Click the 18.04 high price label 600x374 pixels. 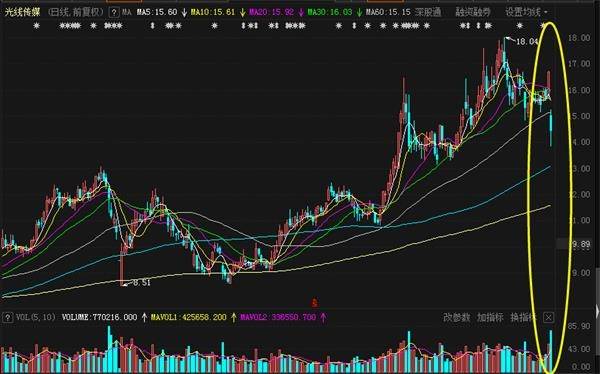527,41
